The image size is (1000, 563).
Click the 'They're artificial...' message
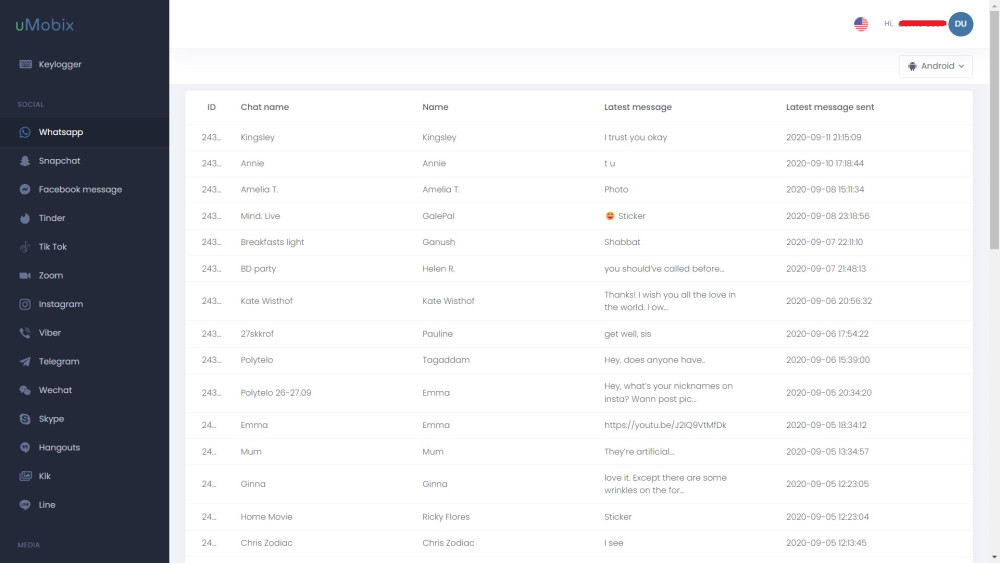click(x=639, y=452)
